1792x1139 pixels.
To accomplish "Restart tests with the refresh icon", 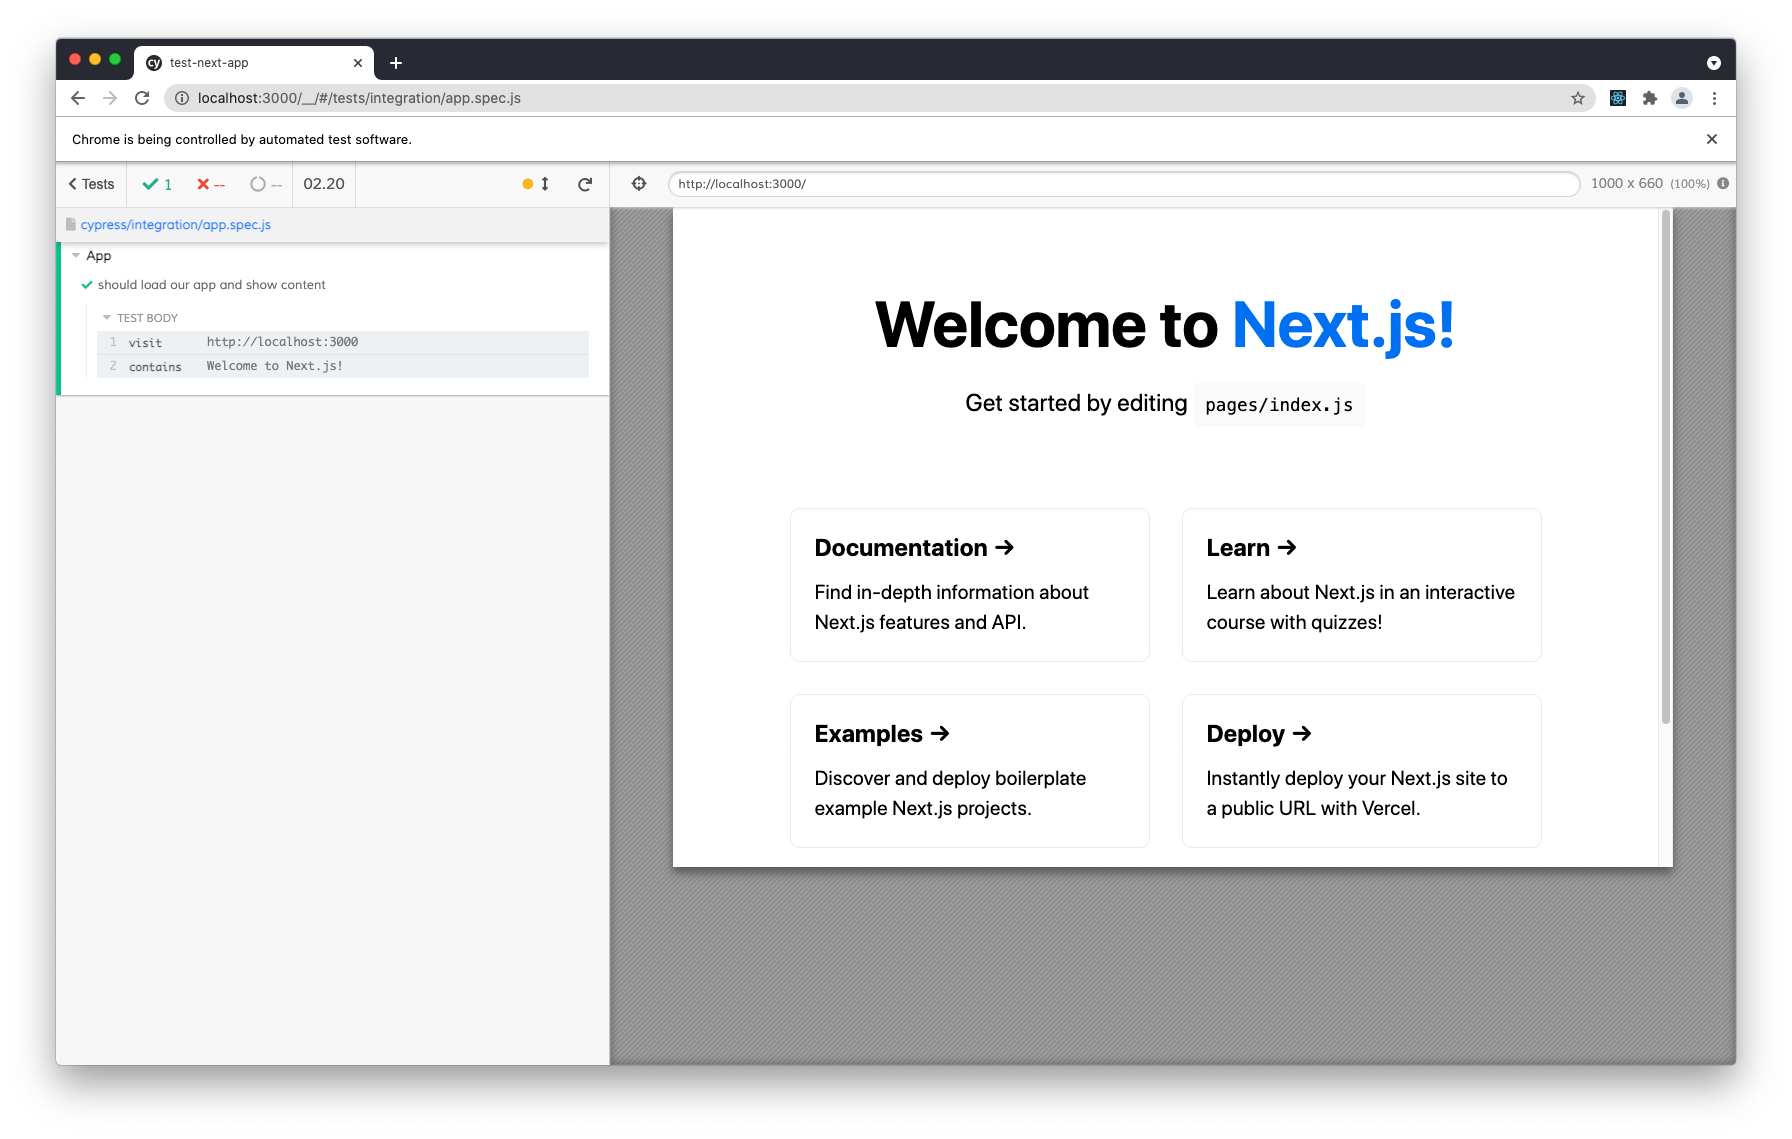I will 585,184.
